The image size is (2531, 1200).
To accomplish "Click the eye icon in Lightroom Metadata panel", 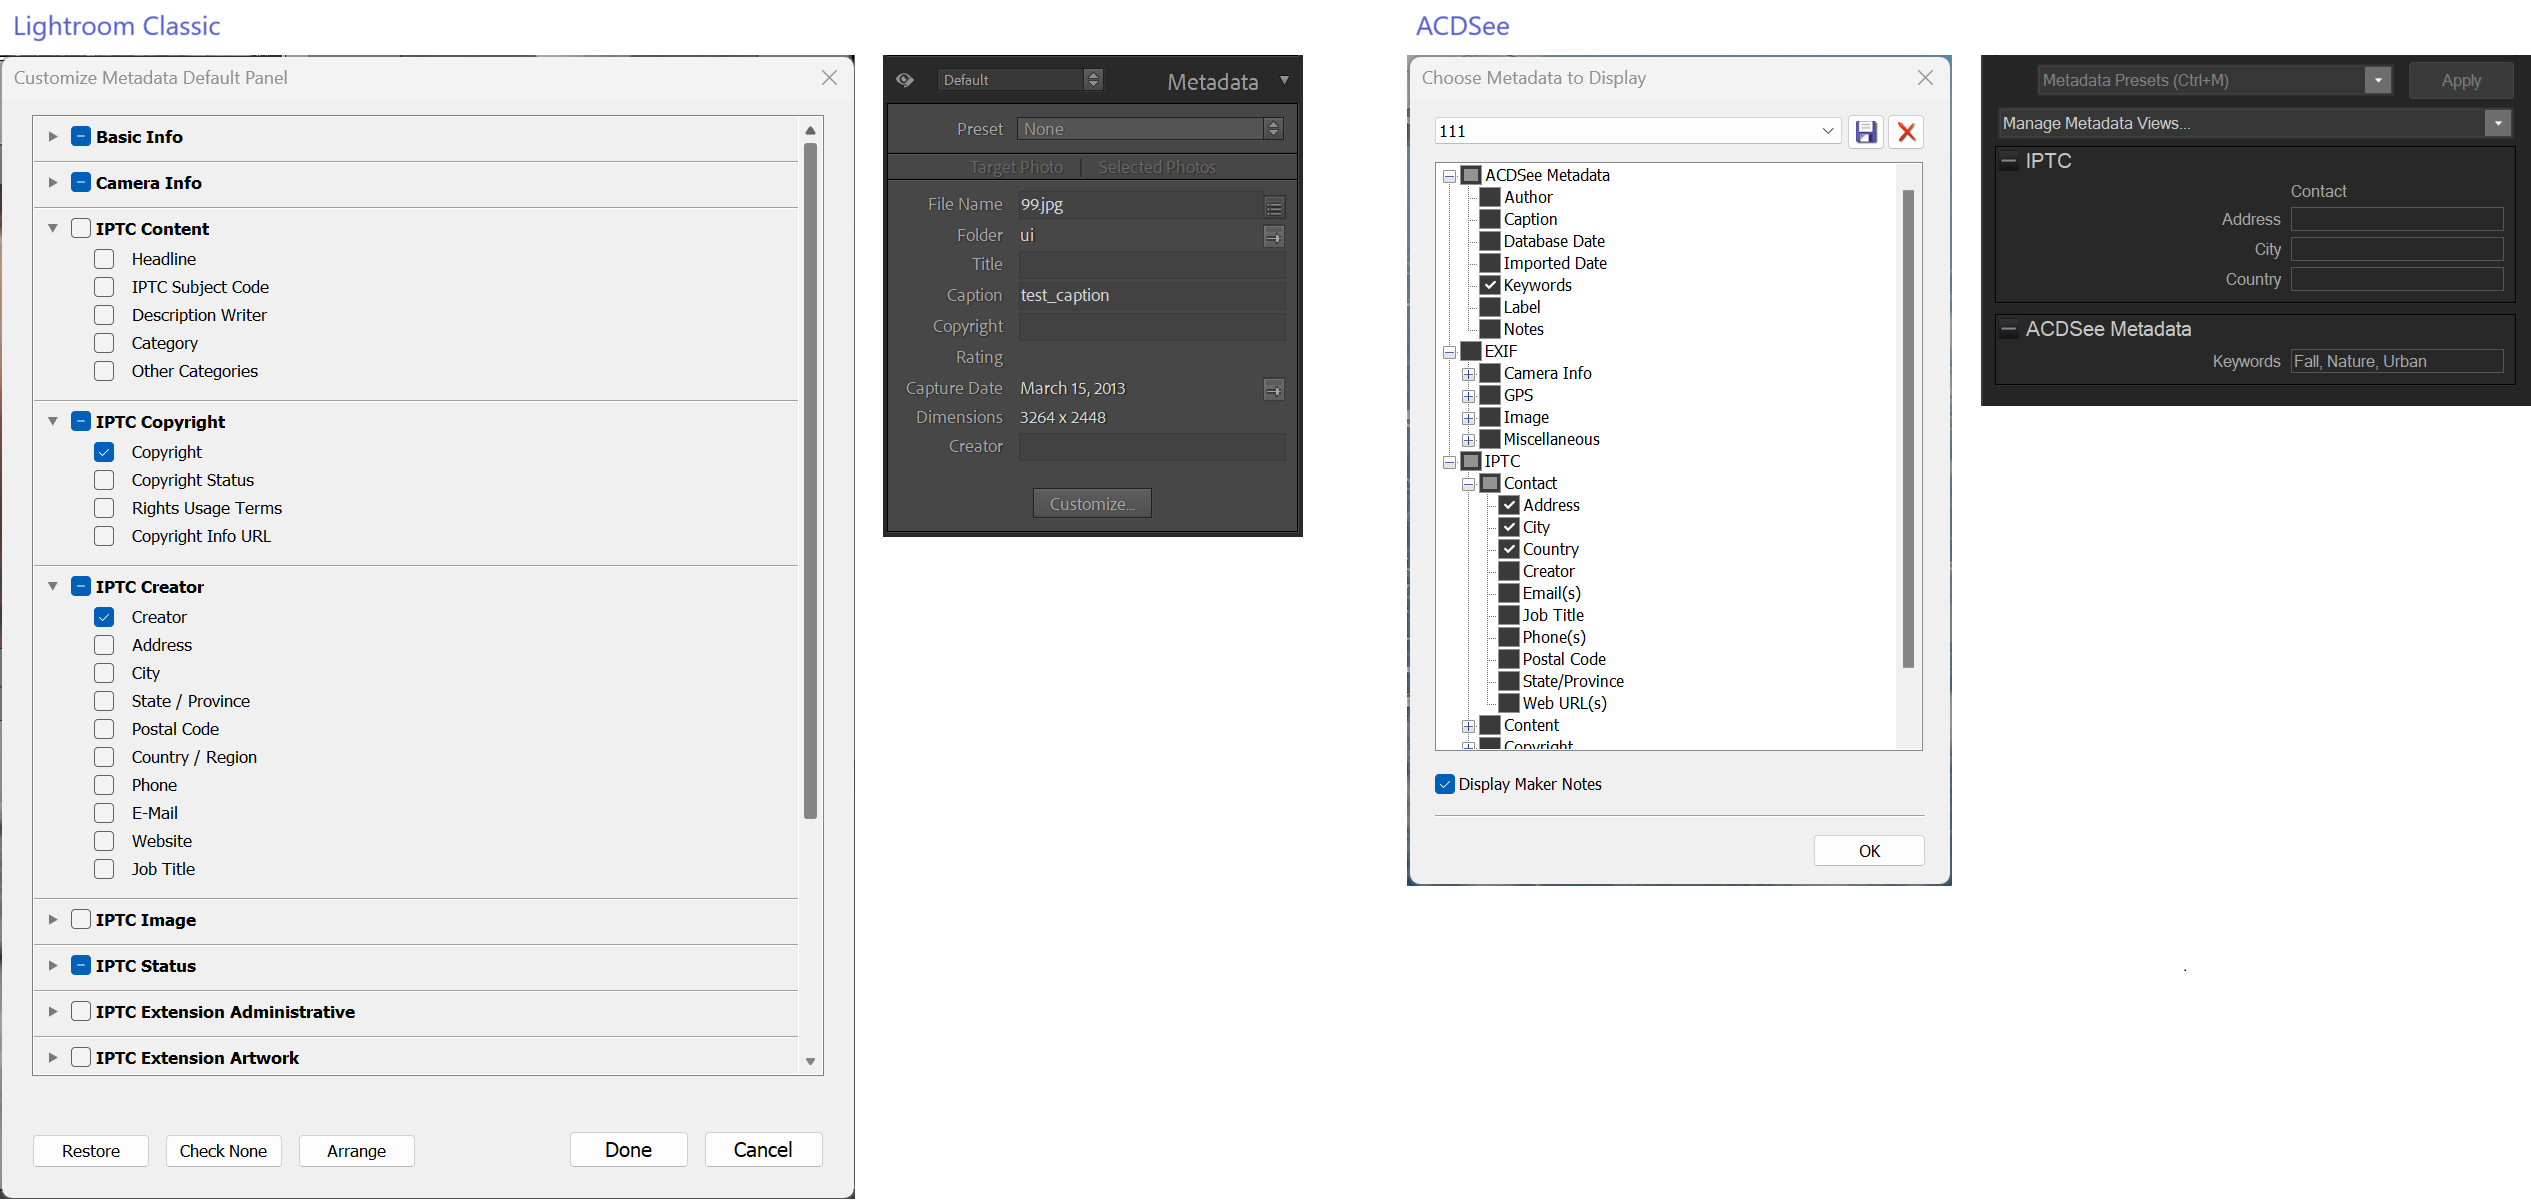I will click(905, 80).
